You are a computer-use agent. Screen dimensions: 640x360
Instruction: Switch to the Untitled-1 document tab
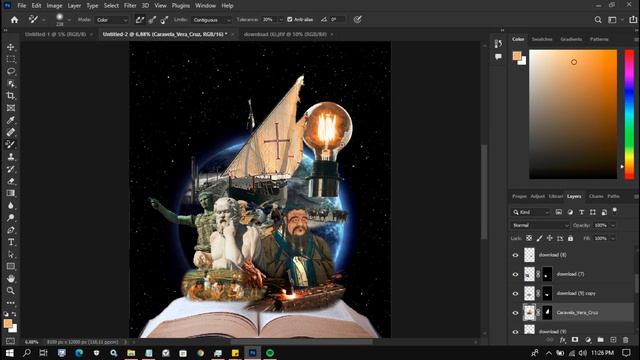[56, 34]
